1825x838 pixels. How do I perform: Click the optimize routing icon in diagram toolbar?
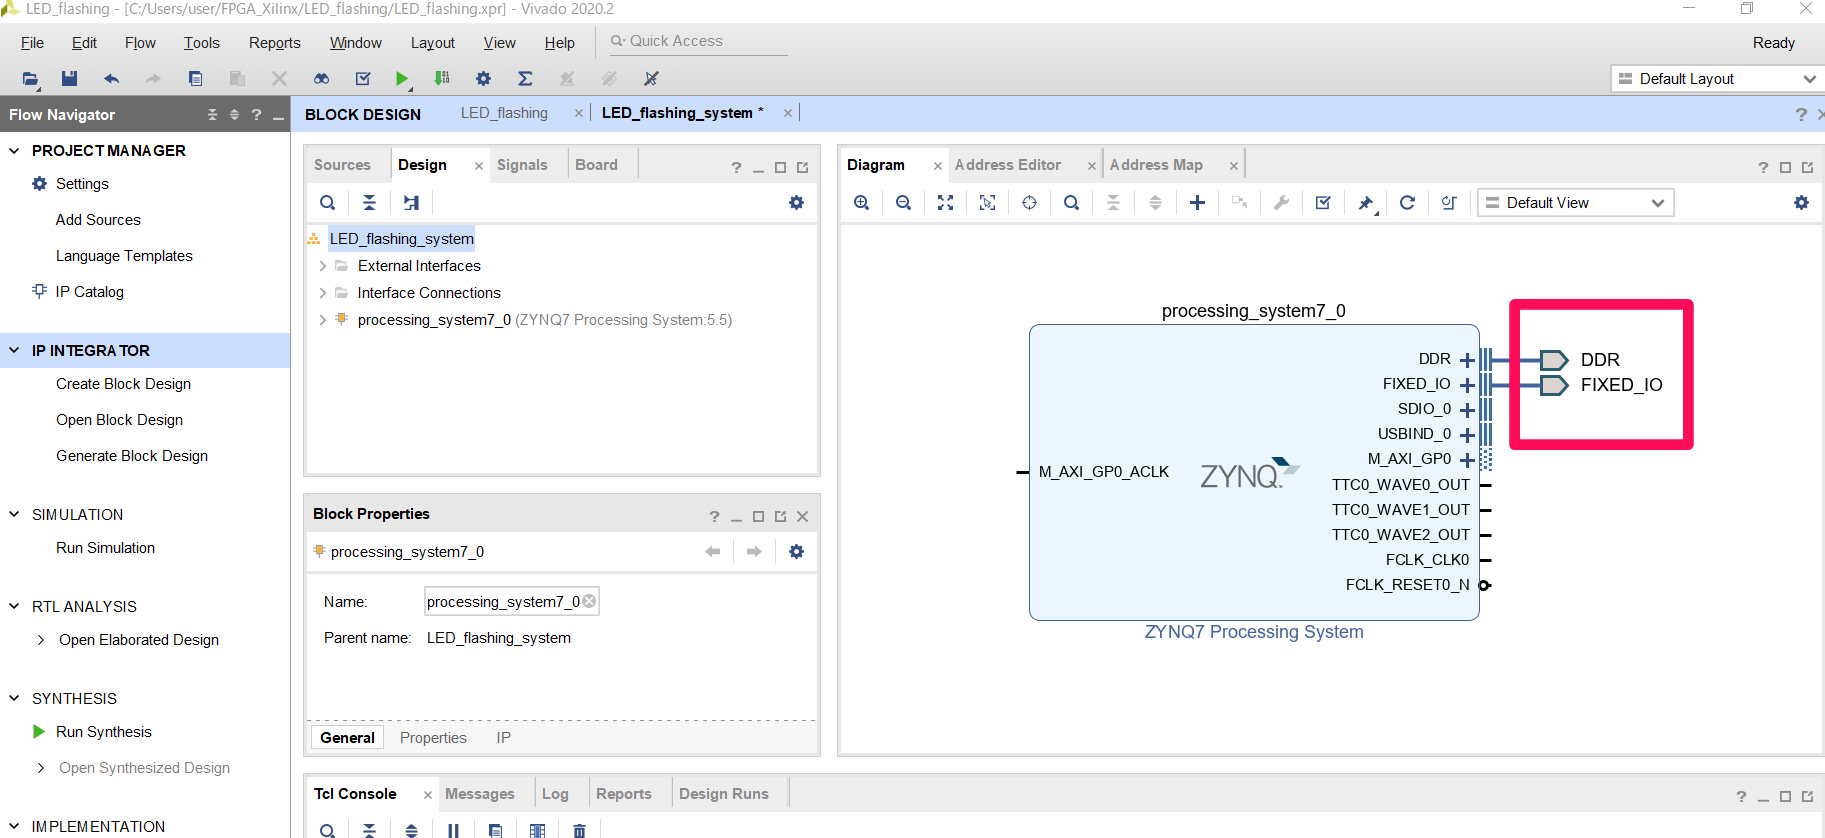pos(1449,203)
